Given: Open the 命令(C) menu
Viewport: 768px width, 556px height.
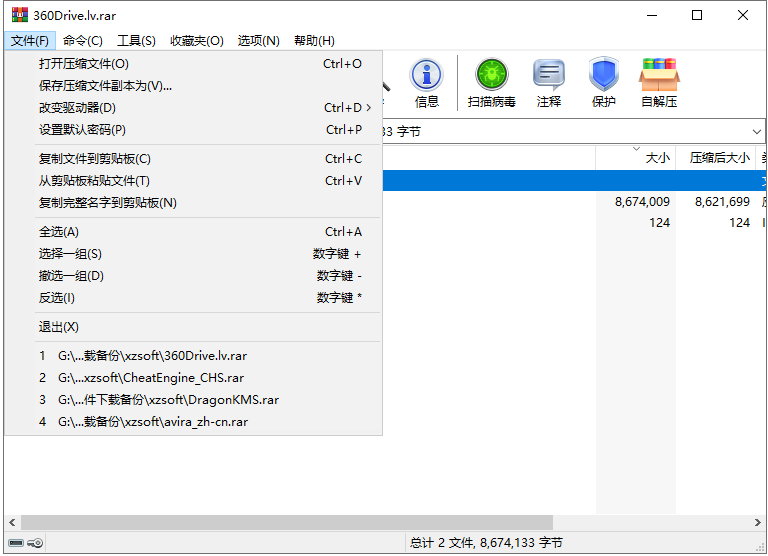Looking at the screenshot, I should point(83,41).
